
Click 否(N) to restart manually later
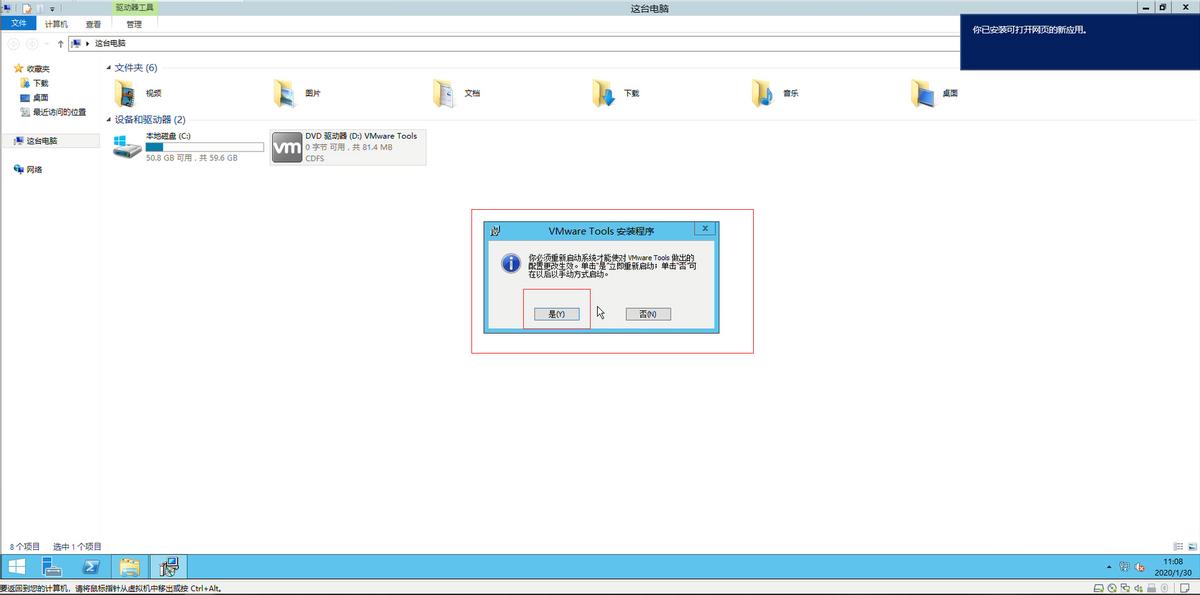(x=647, y=313)
